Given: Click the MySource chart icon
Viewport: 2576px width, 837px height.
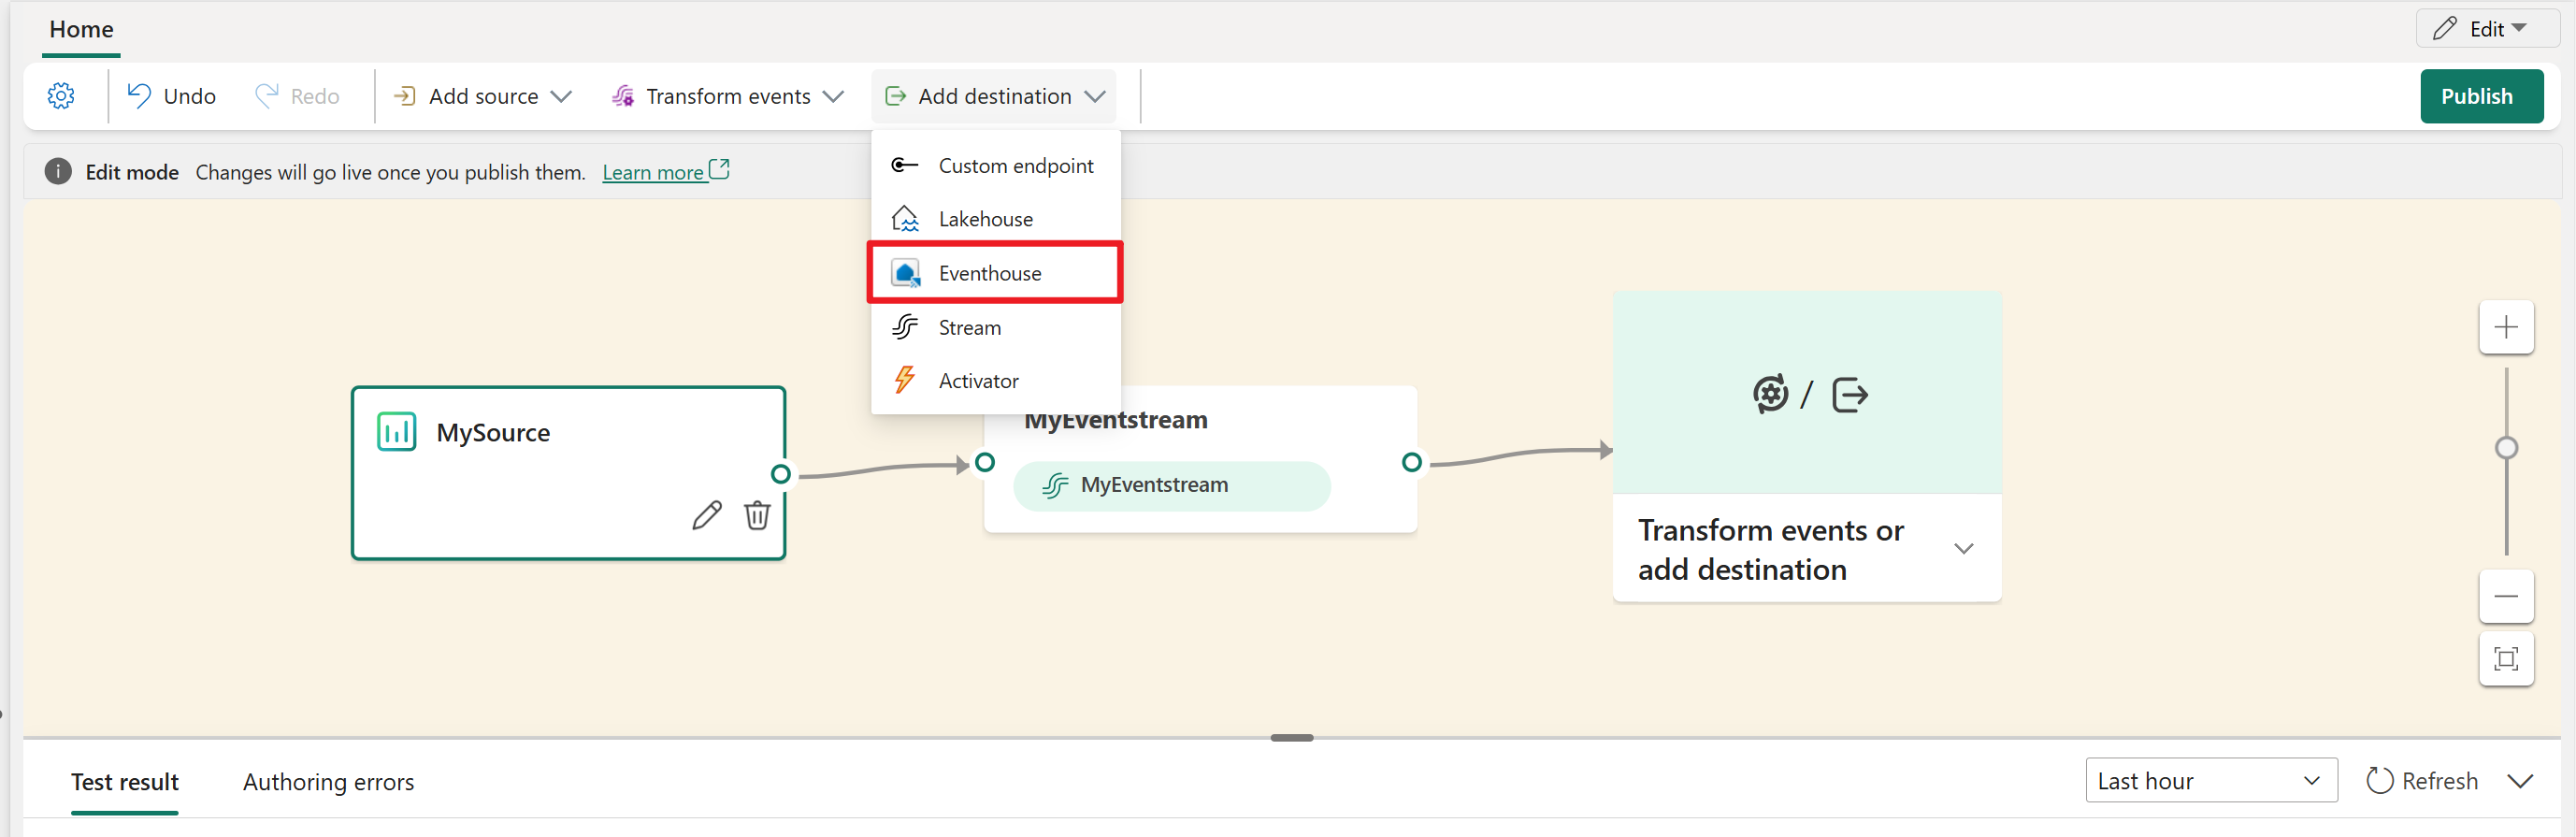Looking at the screenshot, I should coord(396,432).
